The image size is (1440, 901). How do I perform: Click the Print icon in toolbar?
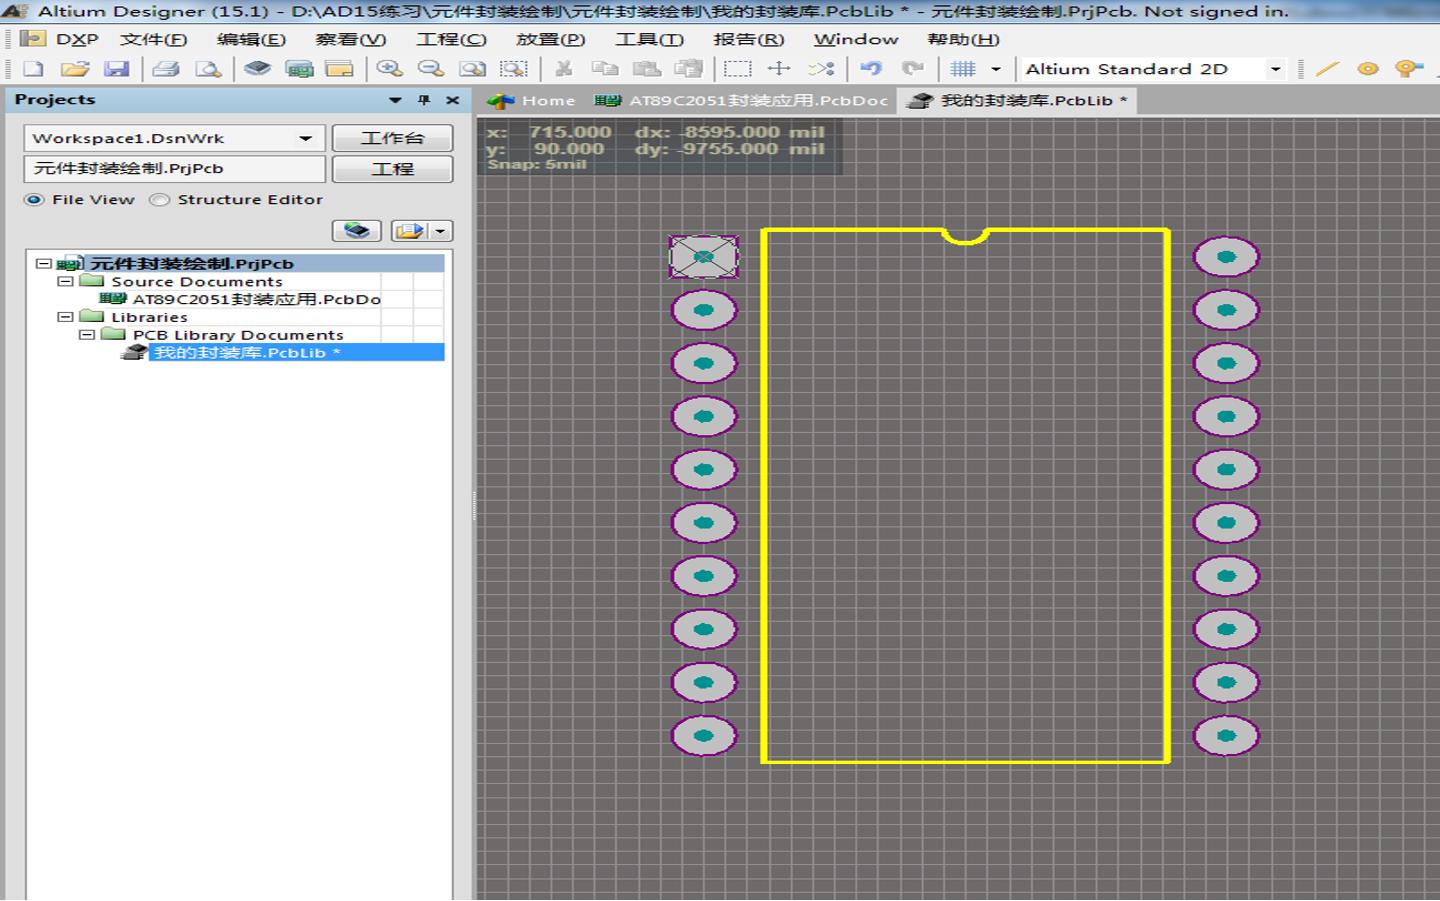166,69
